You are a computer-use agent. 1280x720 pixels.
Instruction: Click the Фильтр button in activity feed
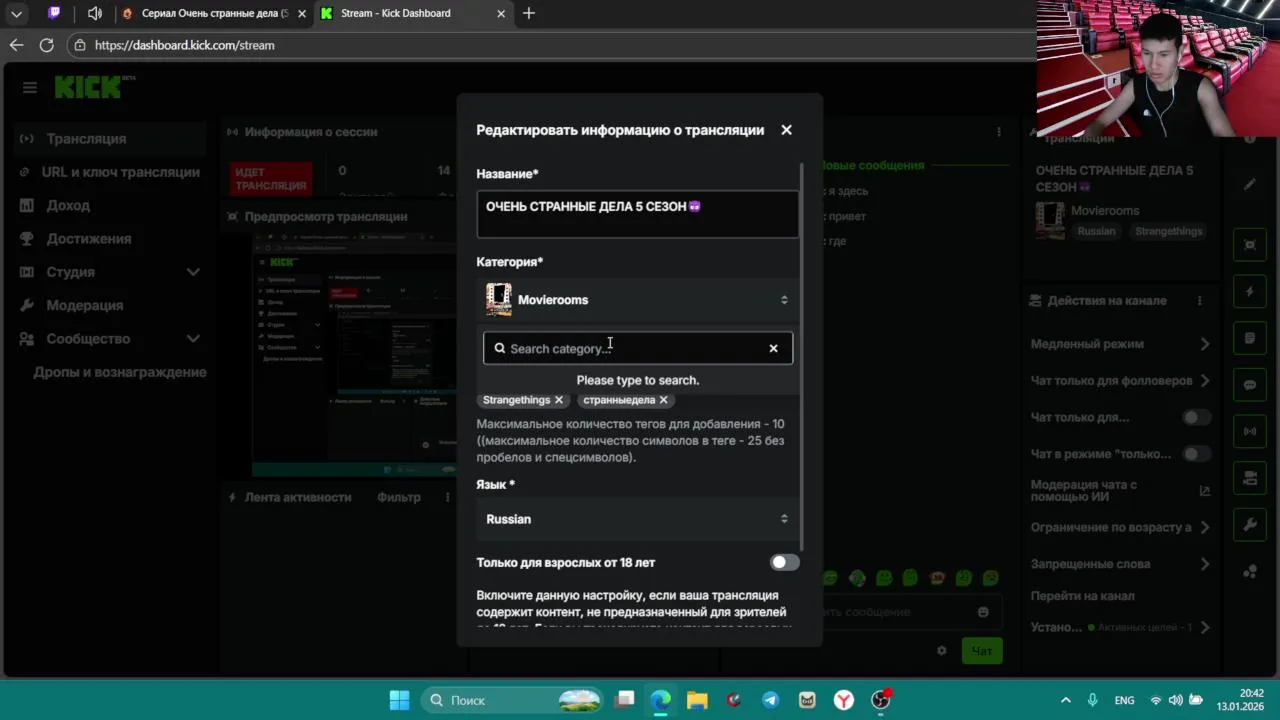point(399,497)
